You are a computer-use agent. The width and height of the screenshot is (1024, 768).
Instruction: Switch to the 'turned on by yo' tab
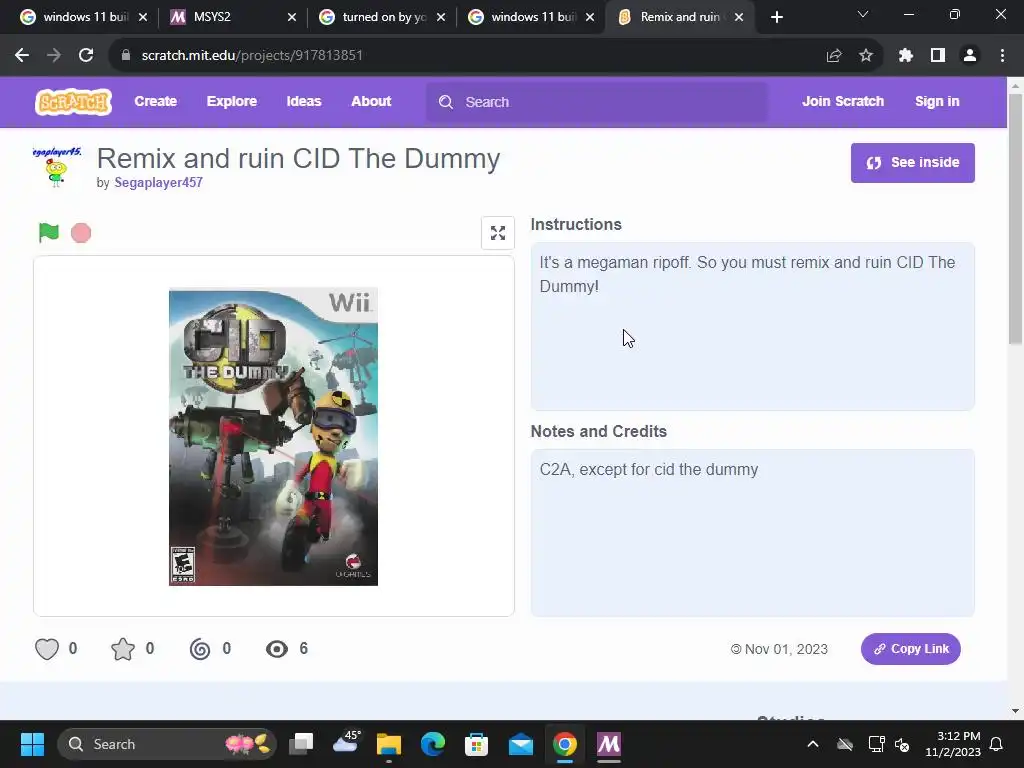pos(382,17)
